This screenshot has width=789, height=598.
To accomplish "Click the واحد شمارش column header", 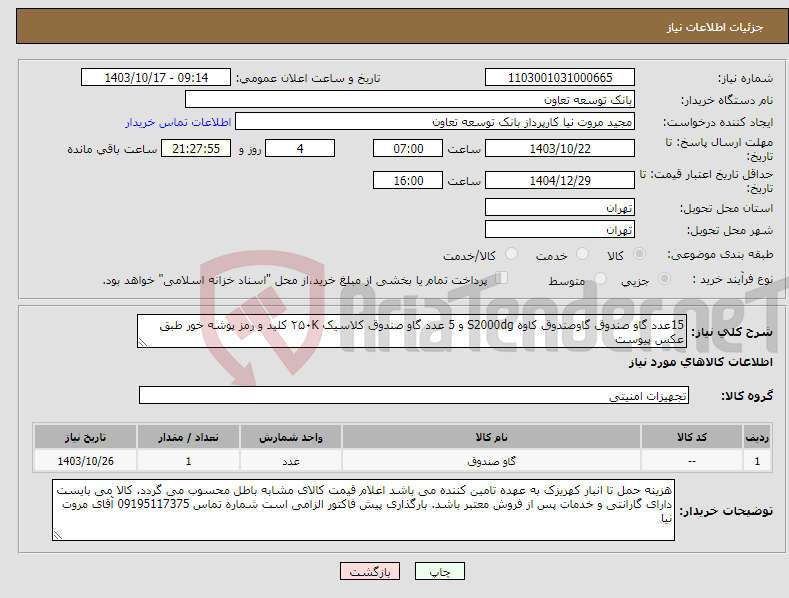I will (x=291, y=437).
